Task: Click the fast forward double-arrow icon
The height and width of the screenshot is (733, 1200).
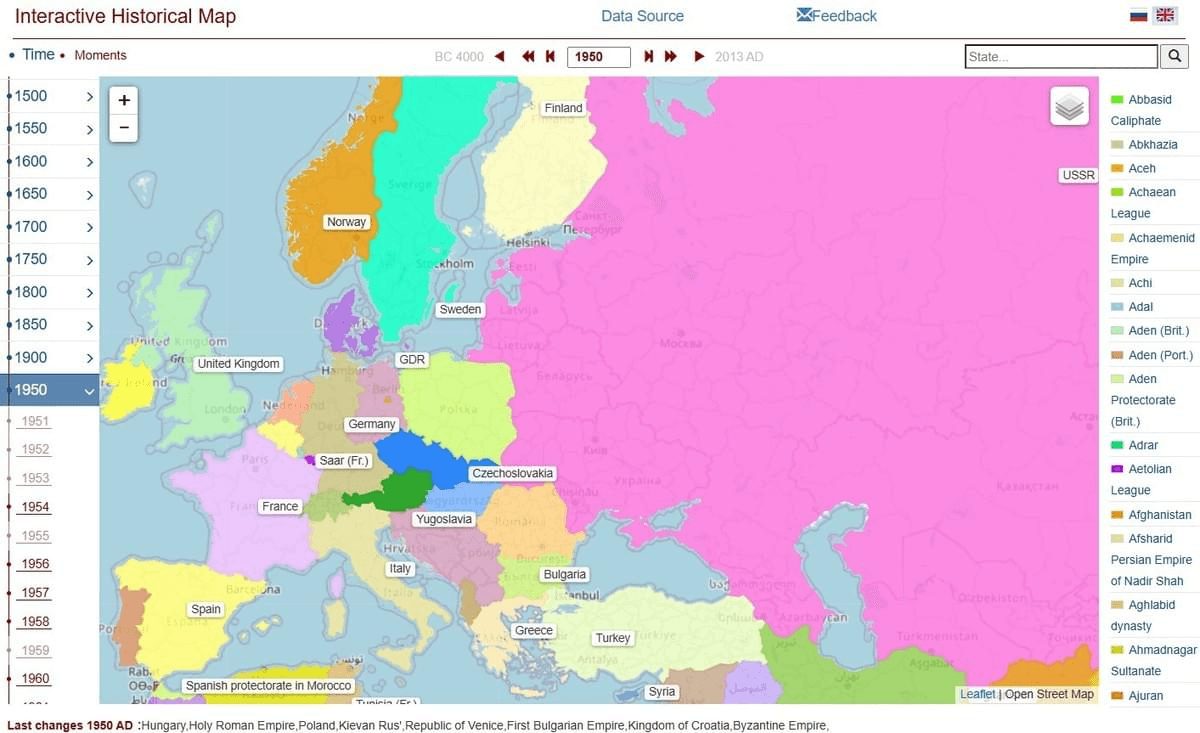Action: [x=671, y=57]
